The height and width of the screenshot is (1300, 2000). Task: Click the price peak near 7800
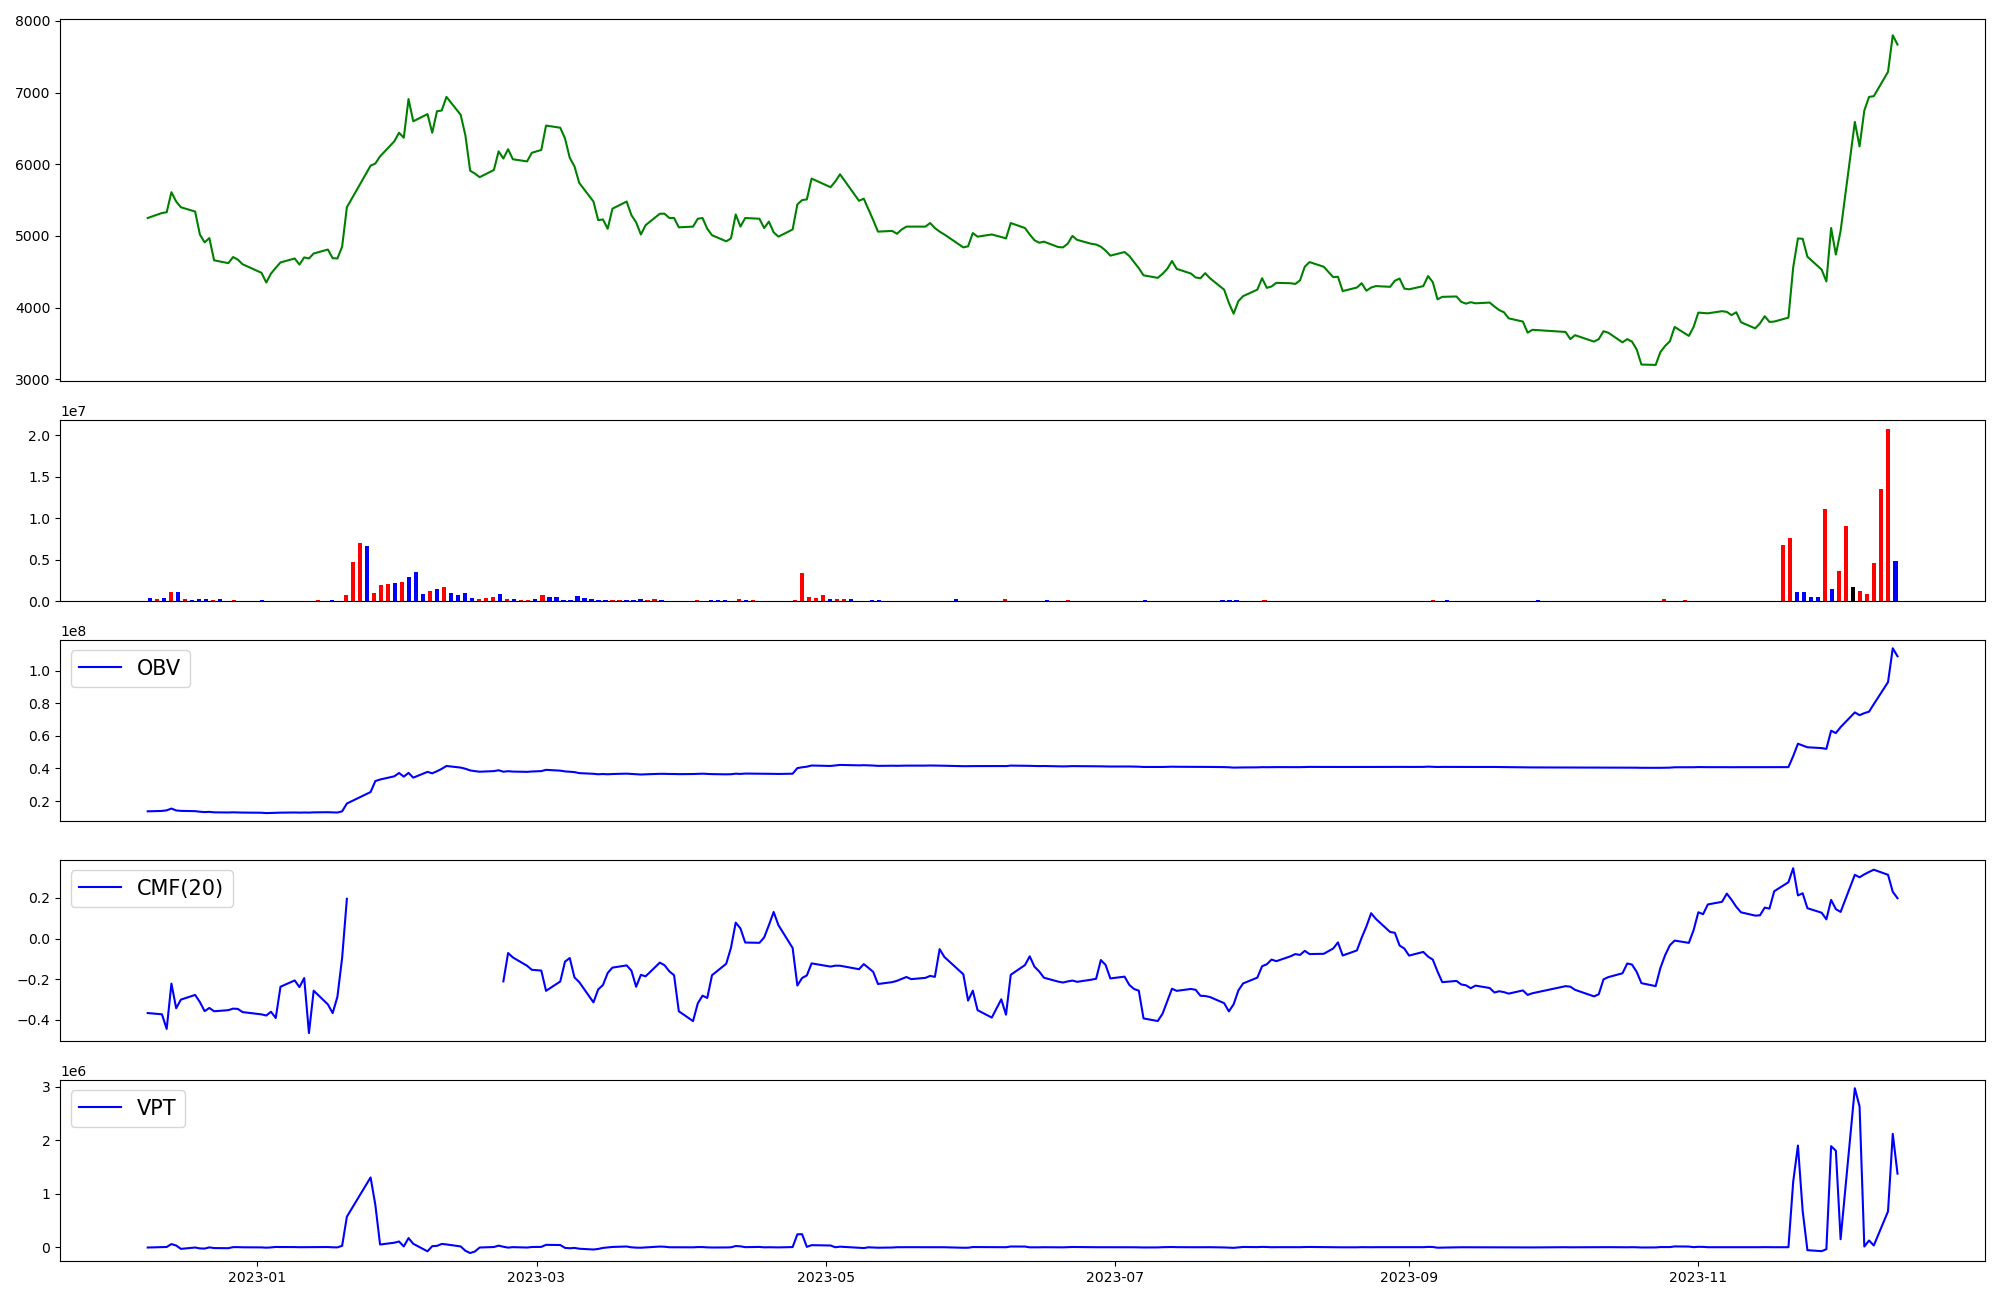[1892, 36]
